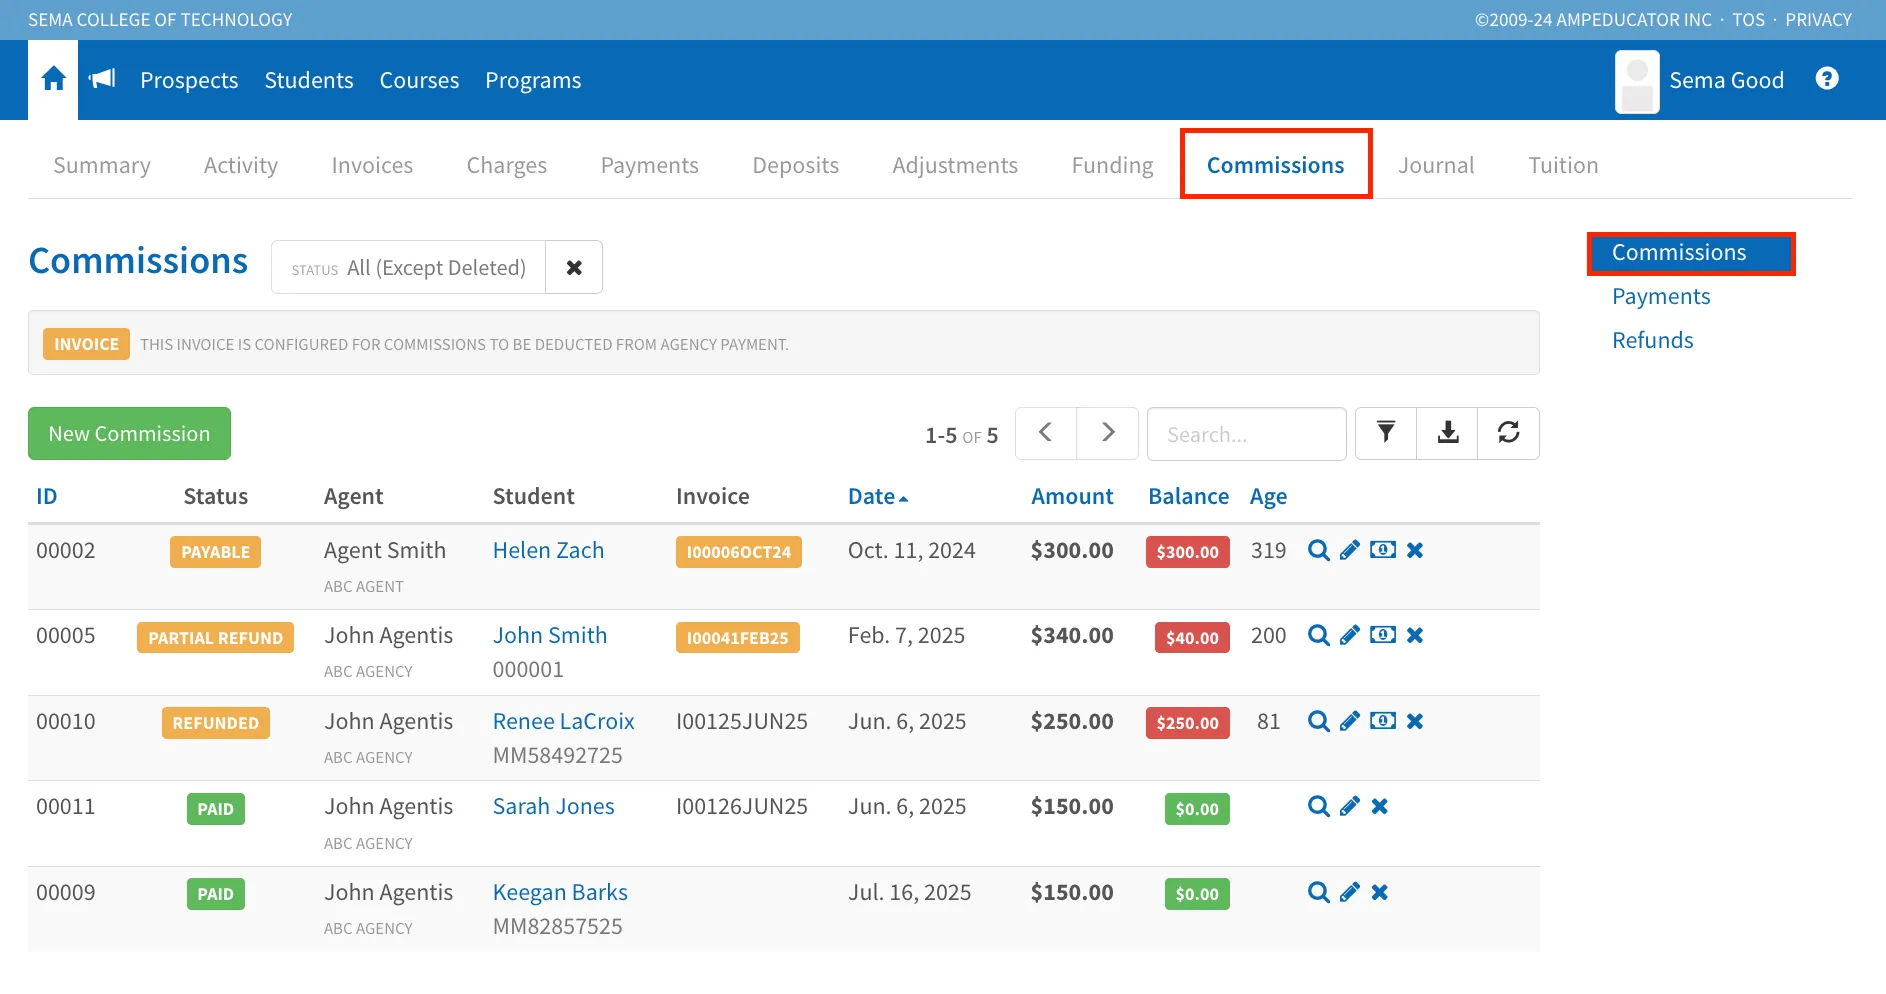Open student Helen Zach link
The width and height of the screenshot is (1886, 994).
tap(548, 550)
